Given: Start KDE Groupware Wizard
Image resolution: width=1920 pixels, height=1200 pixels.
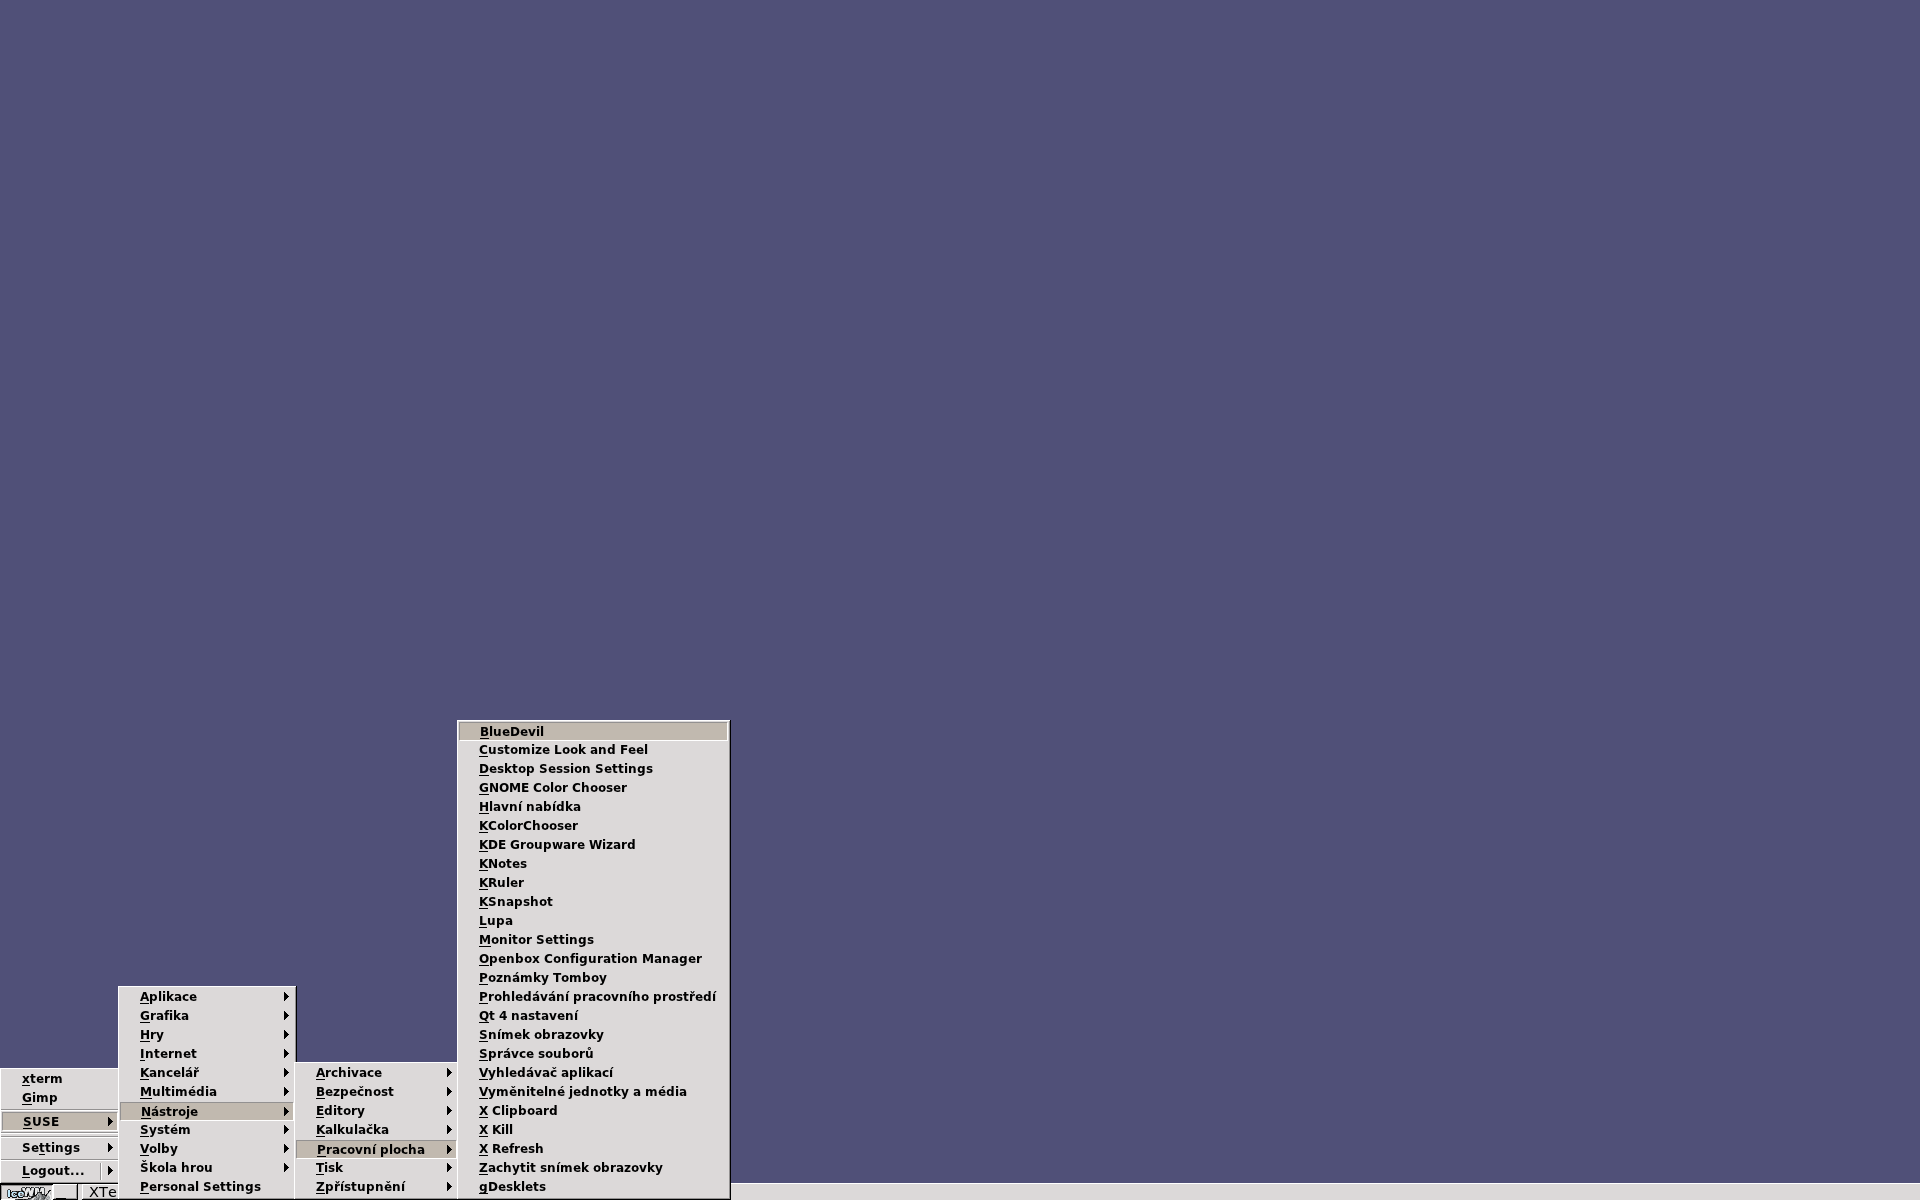Looking at the screenshot, I should (593, 845).
